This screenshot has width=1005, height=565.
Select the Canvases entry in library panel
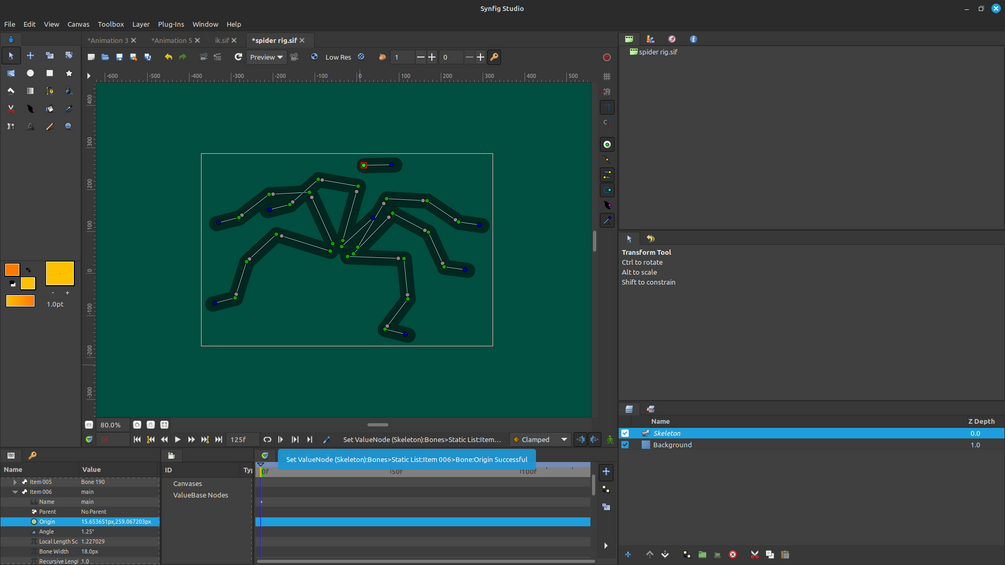[x=187, y=483]
